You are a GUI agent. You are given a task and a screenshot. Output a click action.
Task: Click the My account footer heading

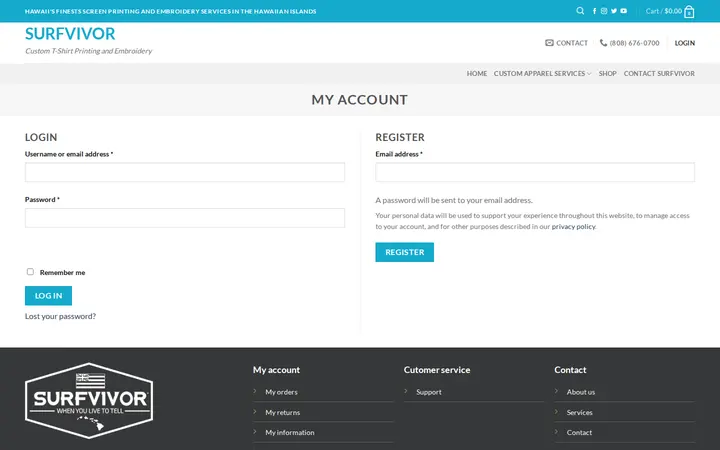[x=276, y=370]
